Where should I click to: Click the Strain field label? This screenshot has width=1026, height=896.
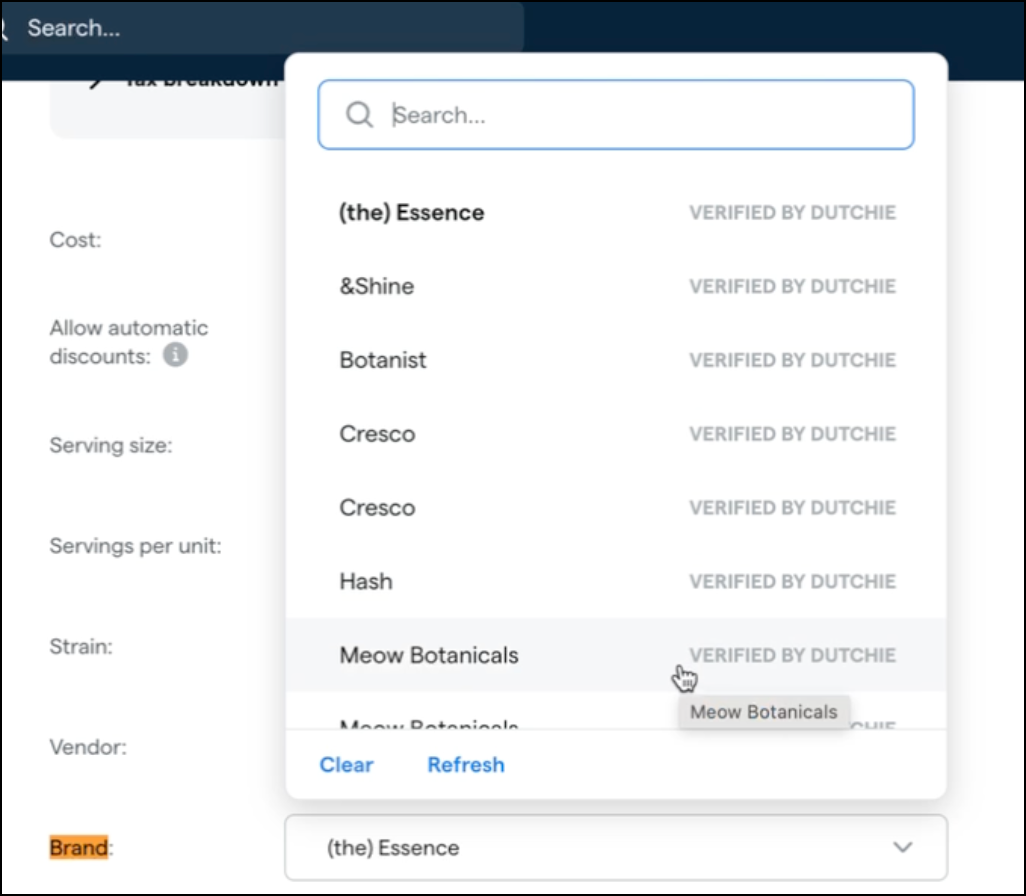[x=81, y=647]
